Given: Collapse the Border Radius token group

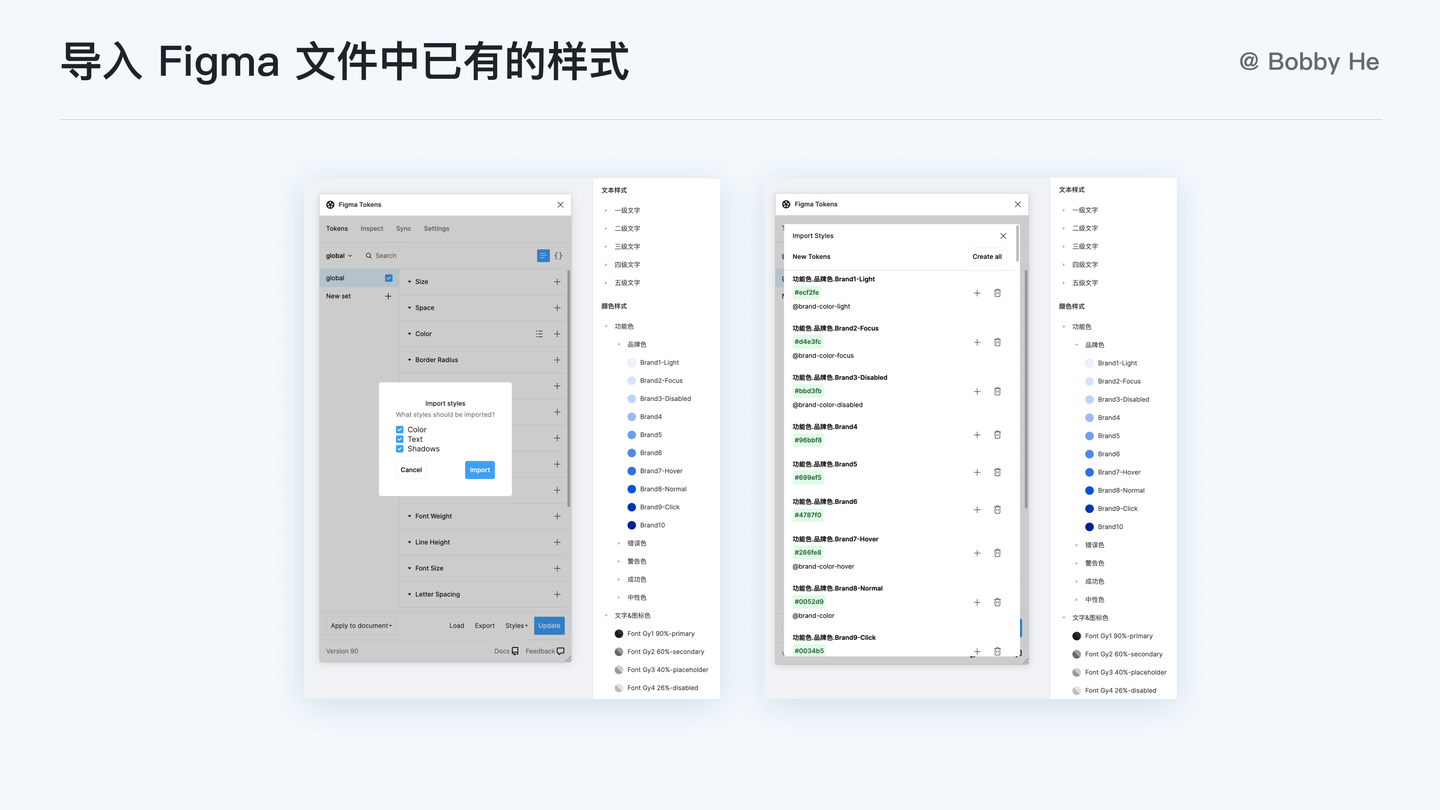Looking at the screenshot, I should click(x=409, y=359).
